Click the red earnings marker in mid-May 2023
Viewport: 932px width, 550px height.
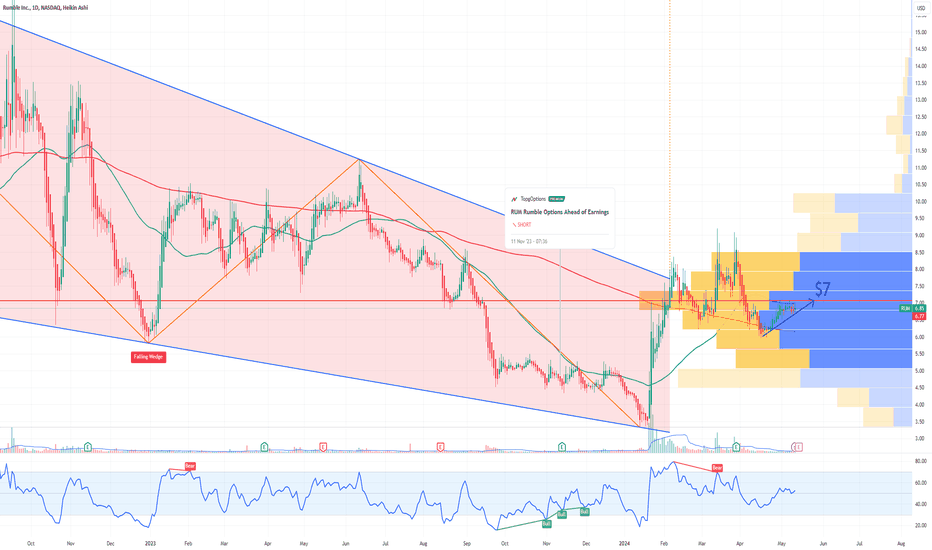click(x=323, y=446)
